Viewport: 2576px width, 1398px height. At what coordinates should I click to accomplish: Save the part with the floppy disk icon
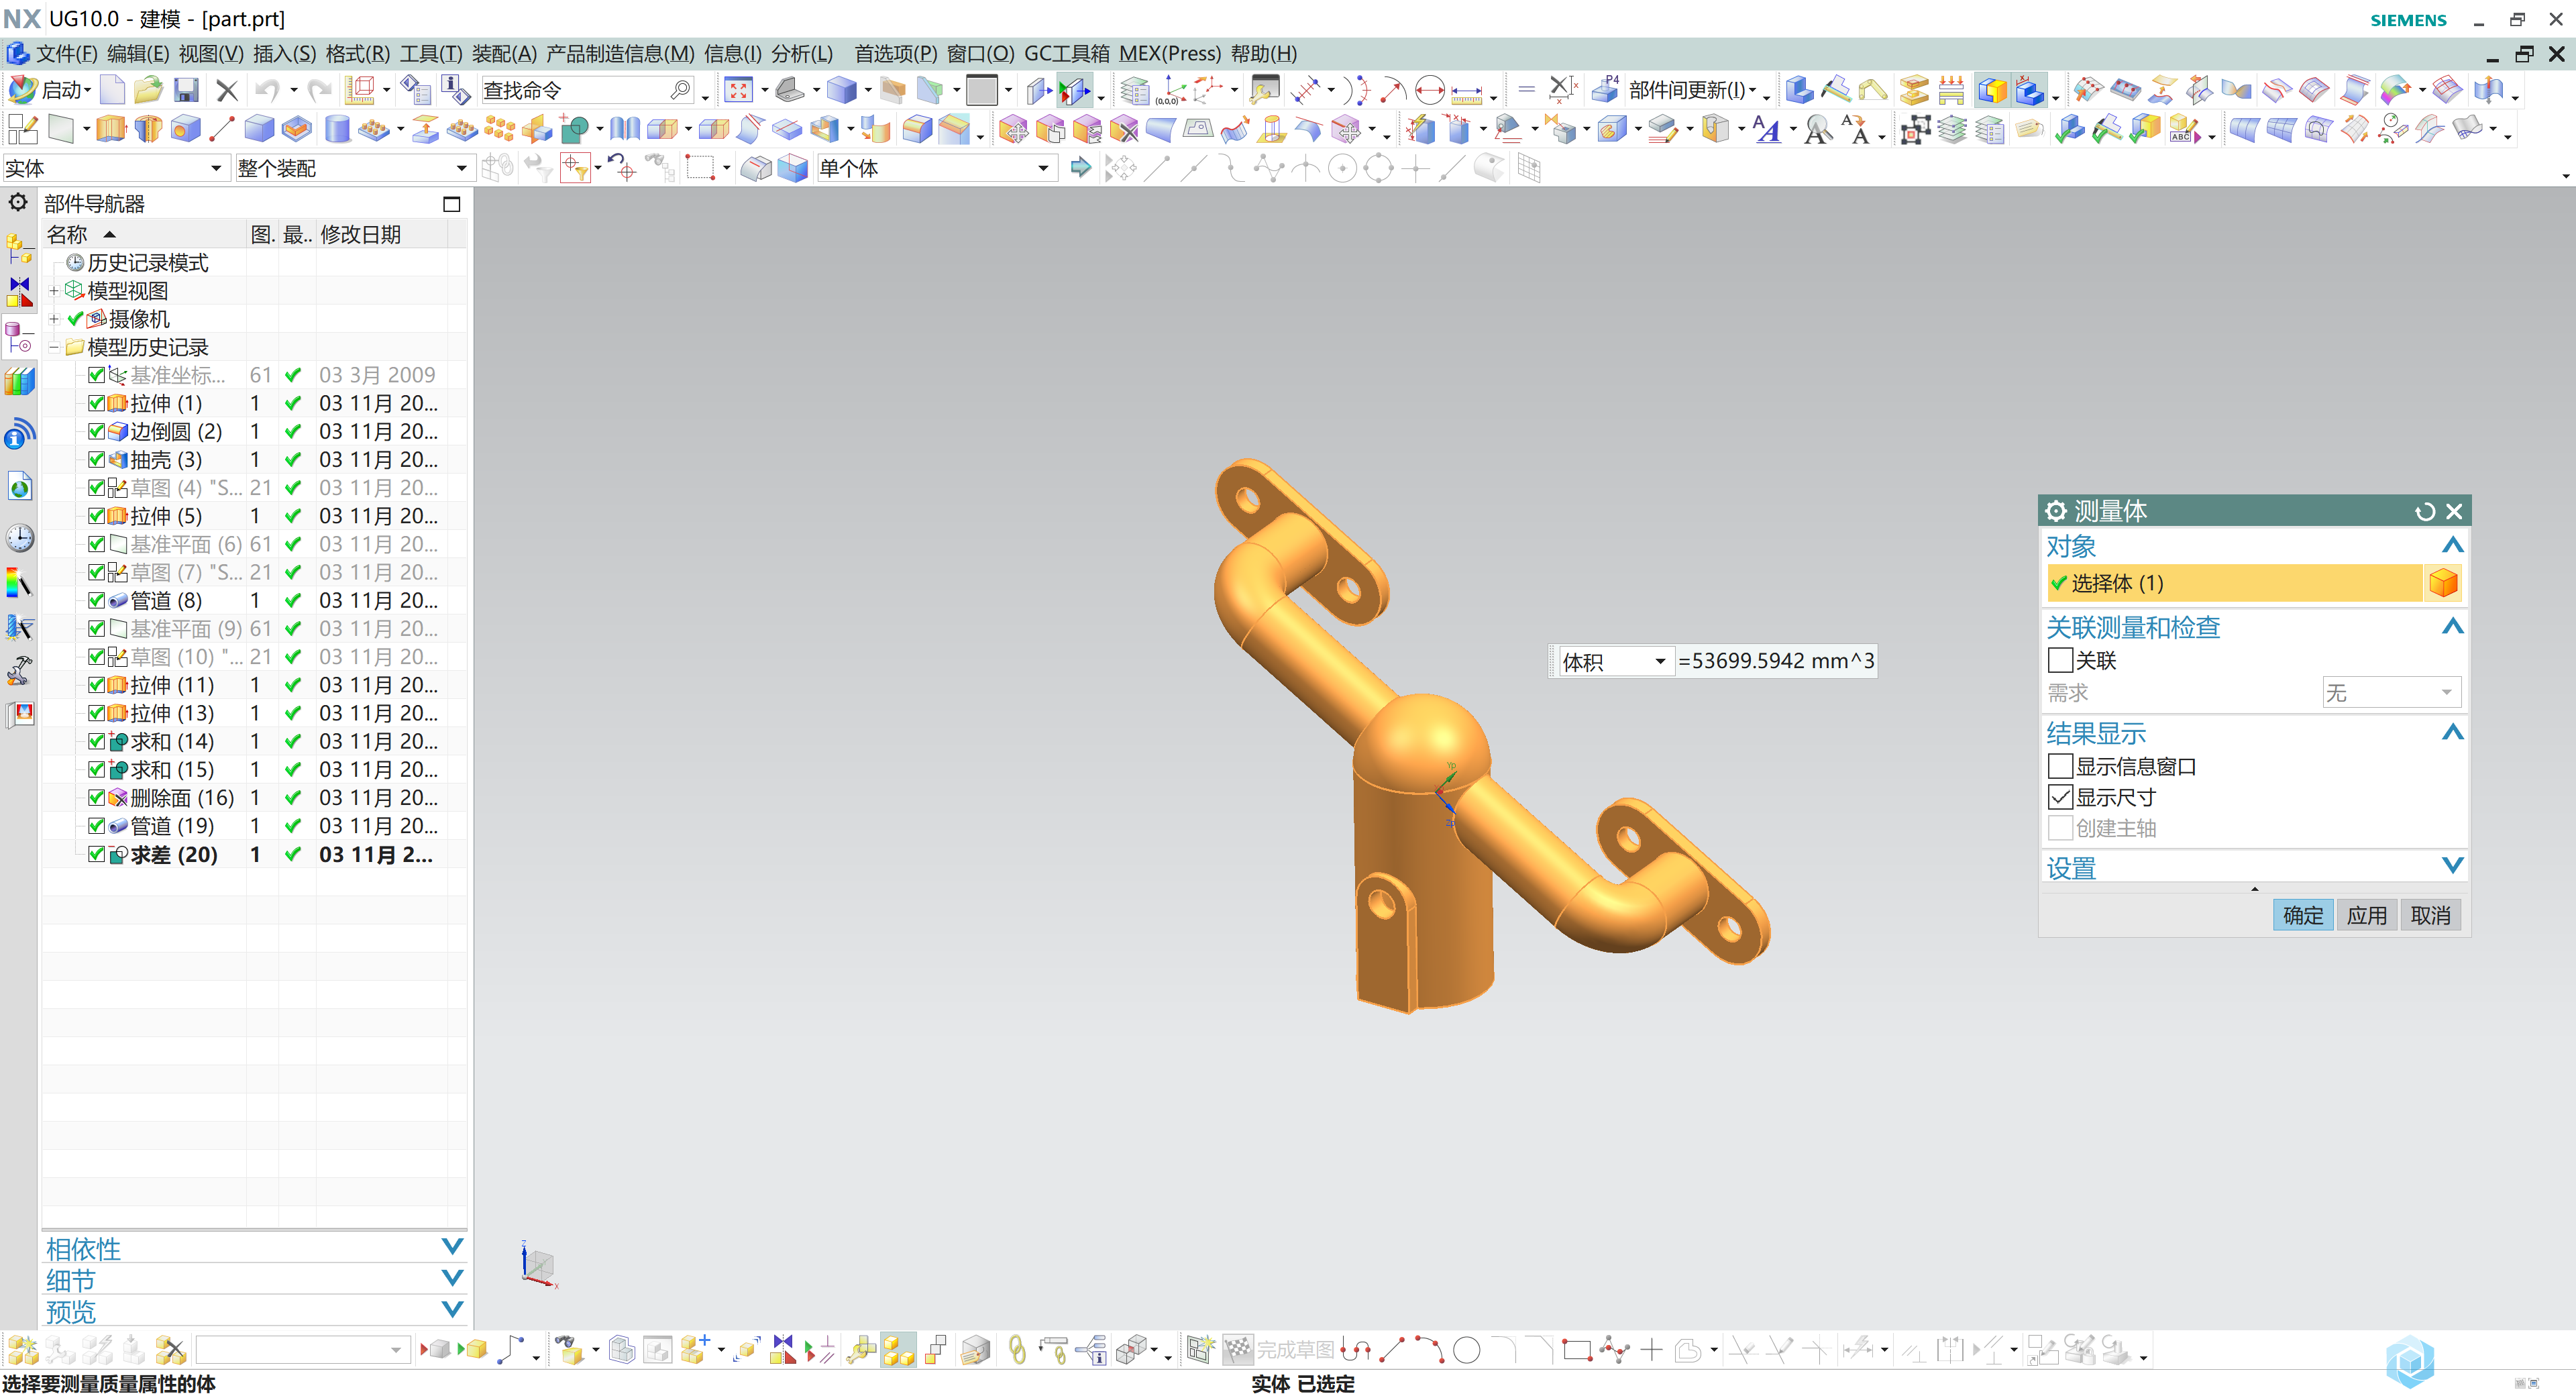pyautogui.click(x=186, y=91)
